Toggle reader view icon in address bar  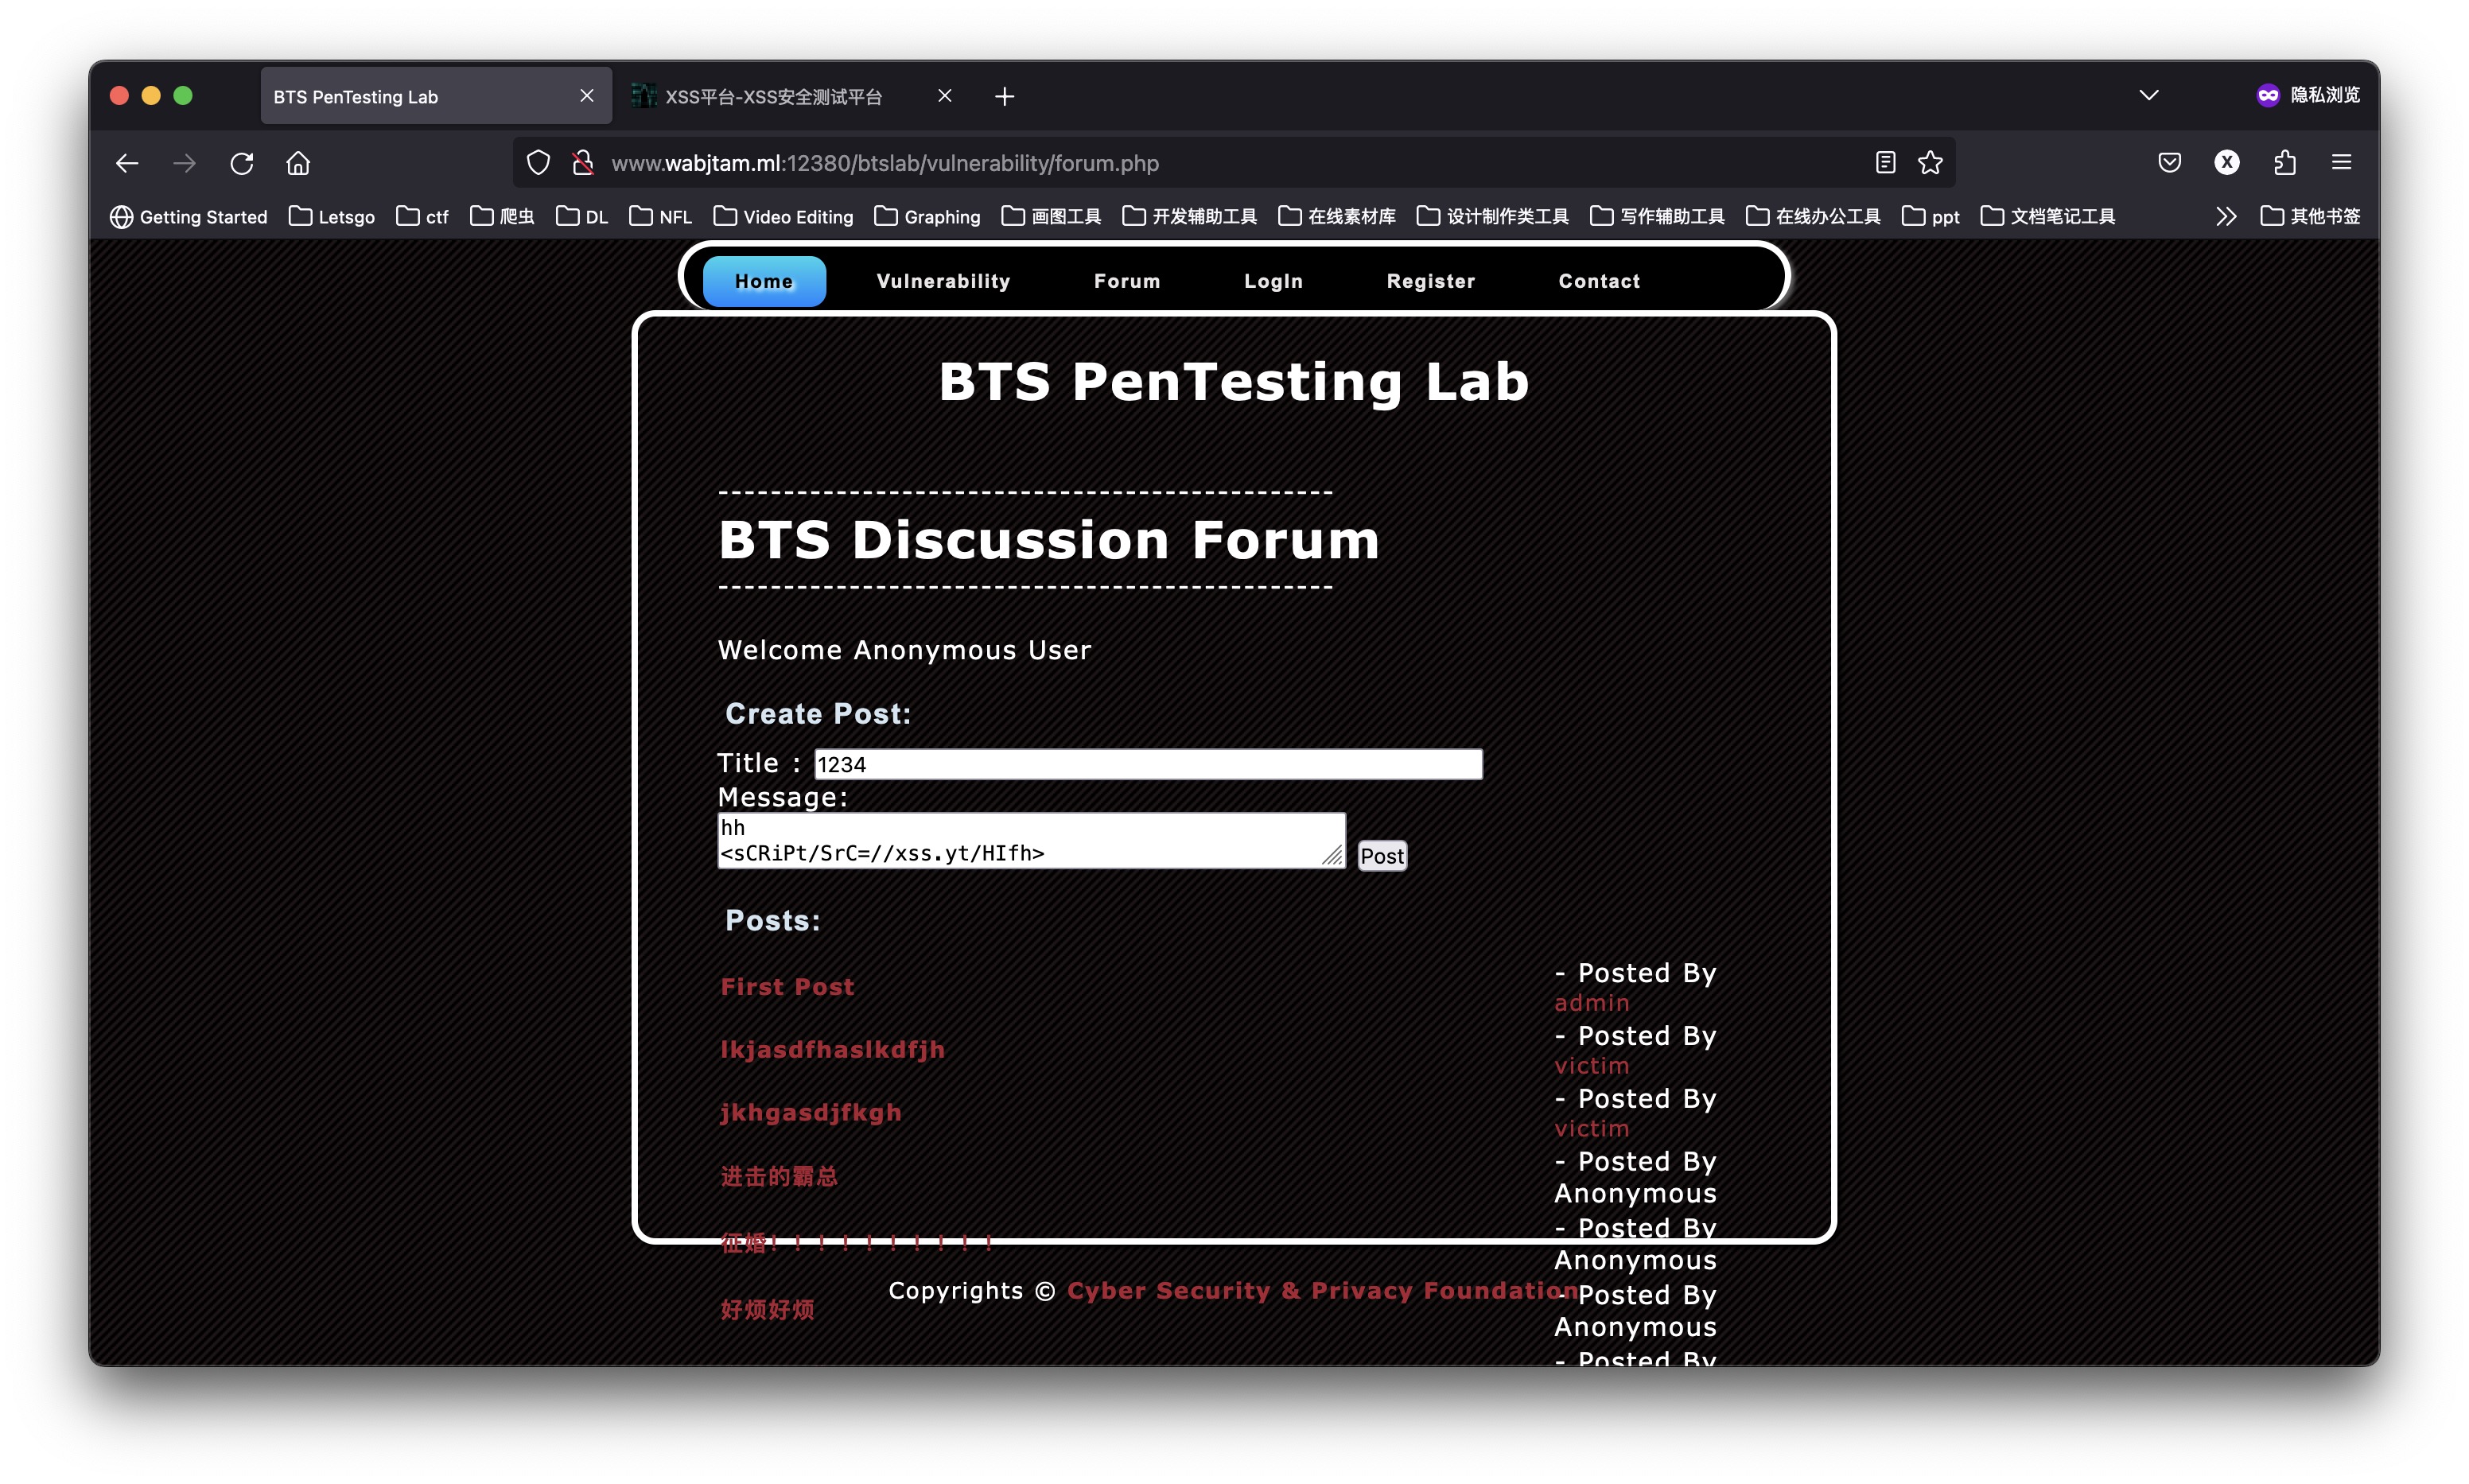1885,163
